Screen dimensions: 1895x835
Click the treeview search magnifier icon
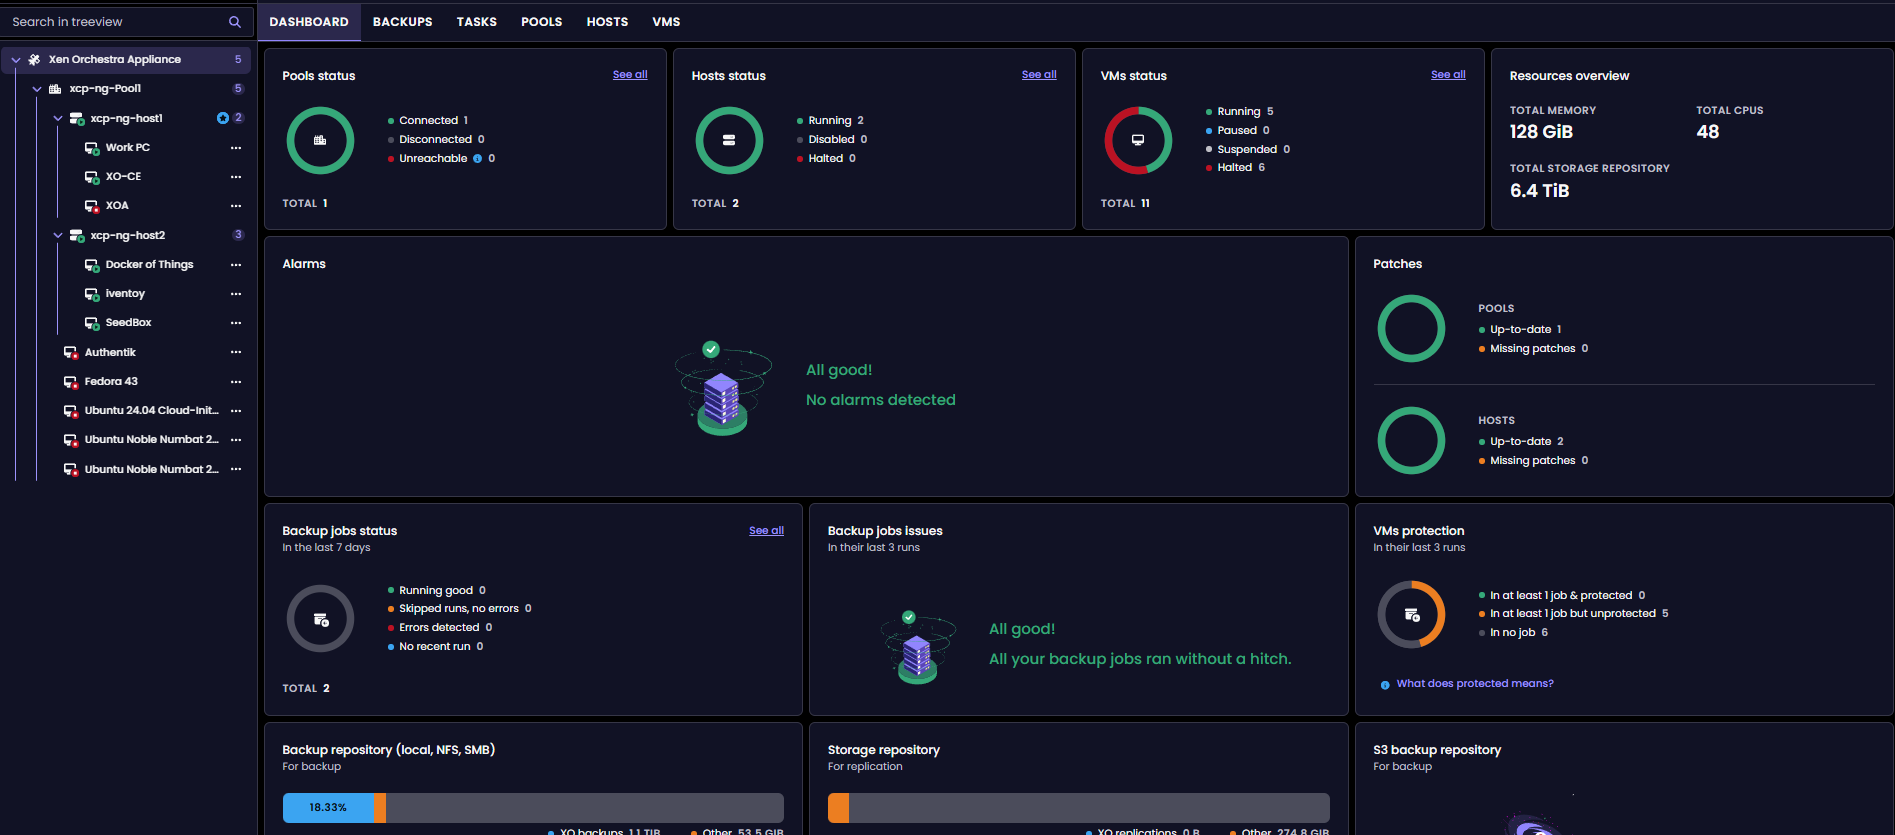(x=235, y=22)
